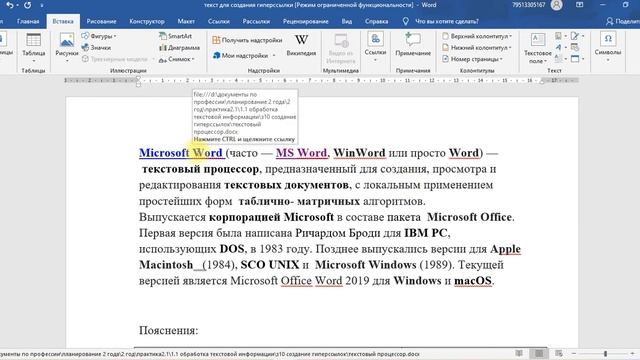The width and height of the screenshot is (640, 360).
Task: Click the Undo arrow in the title bar
Action: tap(10, 5)
